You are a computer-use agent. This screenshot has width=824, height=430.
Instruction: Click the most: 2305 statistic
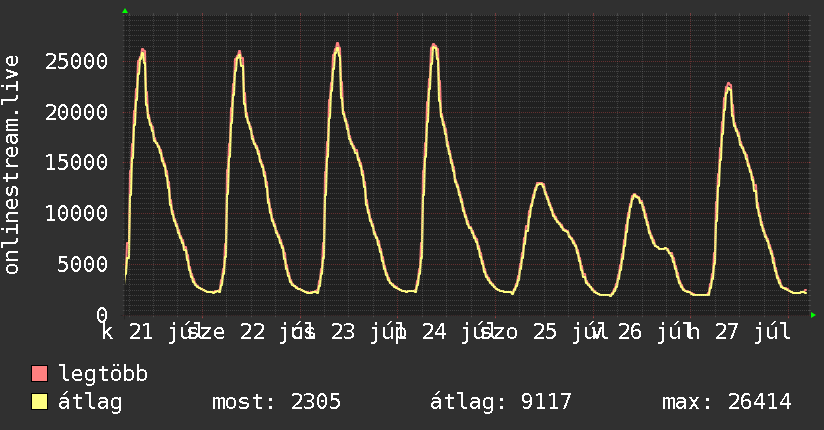pos(276,402)
